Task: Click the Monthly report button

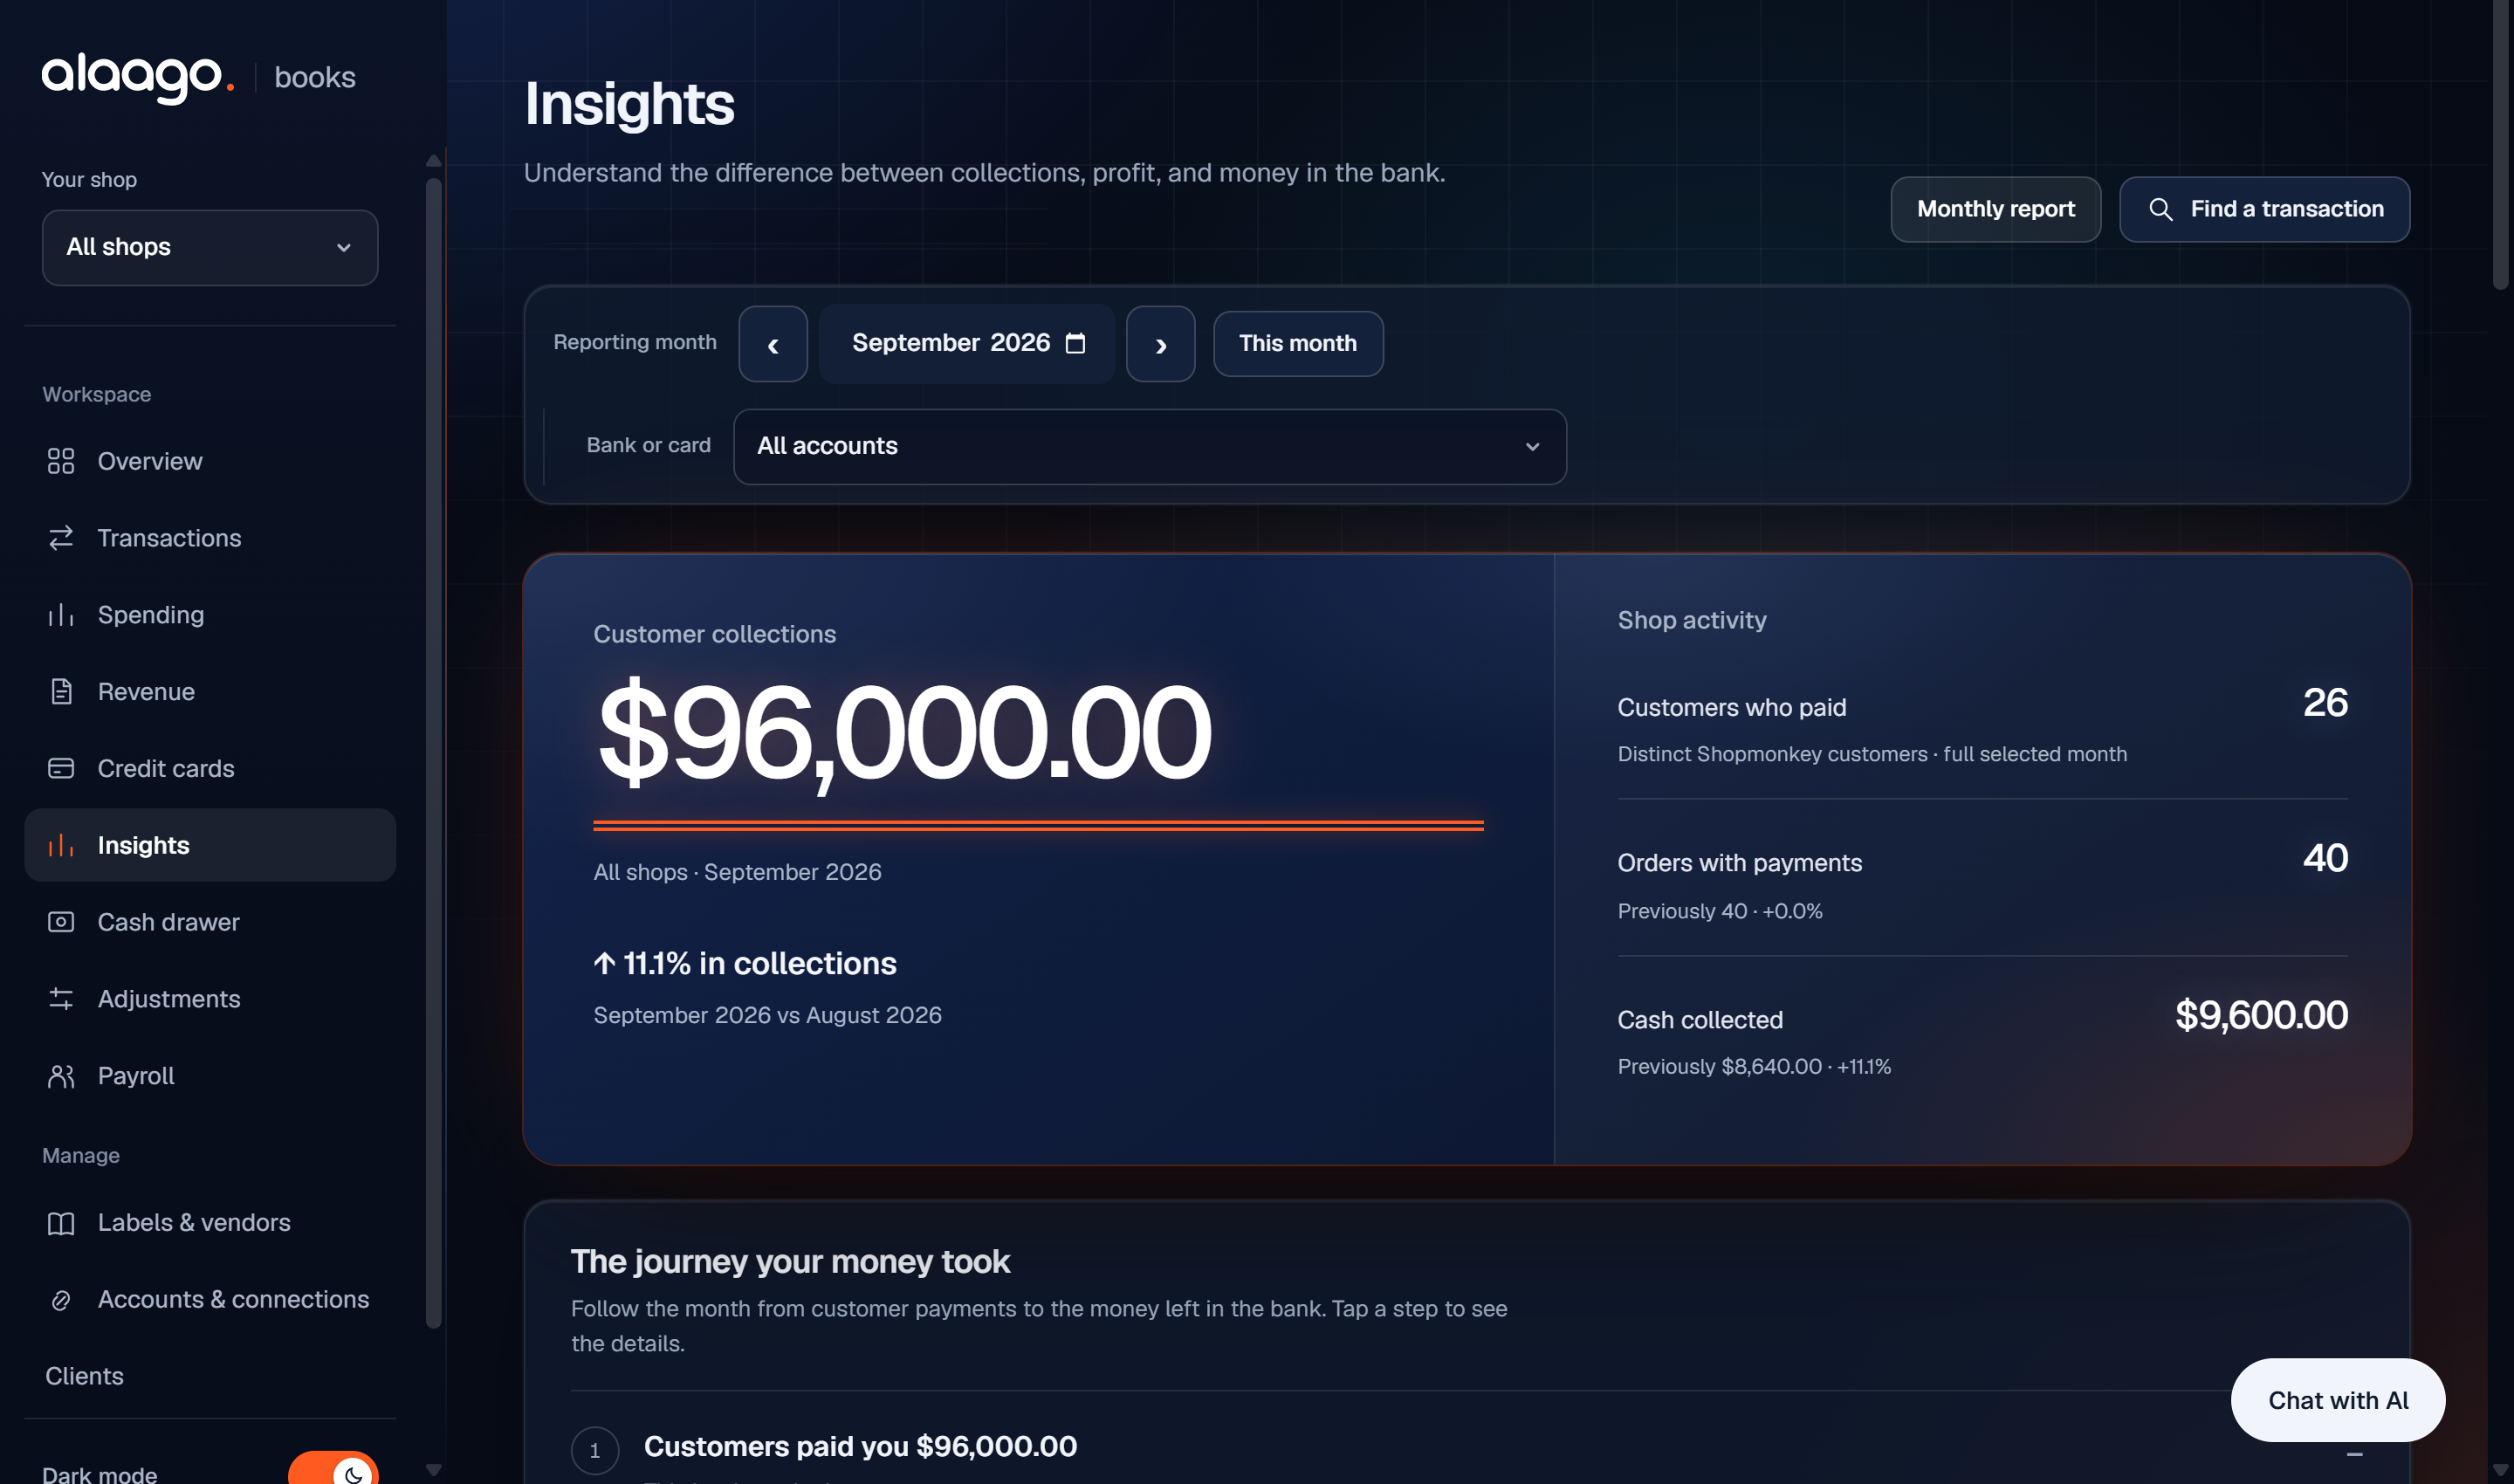Action: (1995, 209)
